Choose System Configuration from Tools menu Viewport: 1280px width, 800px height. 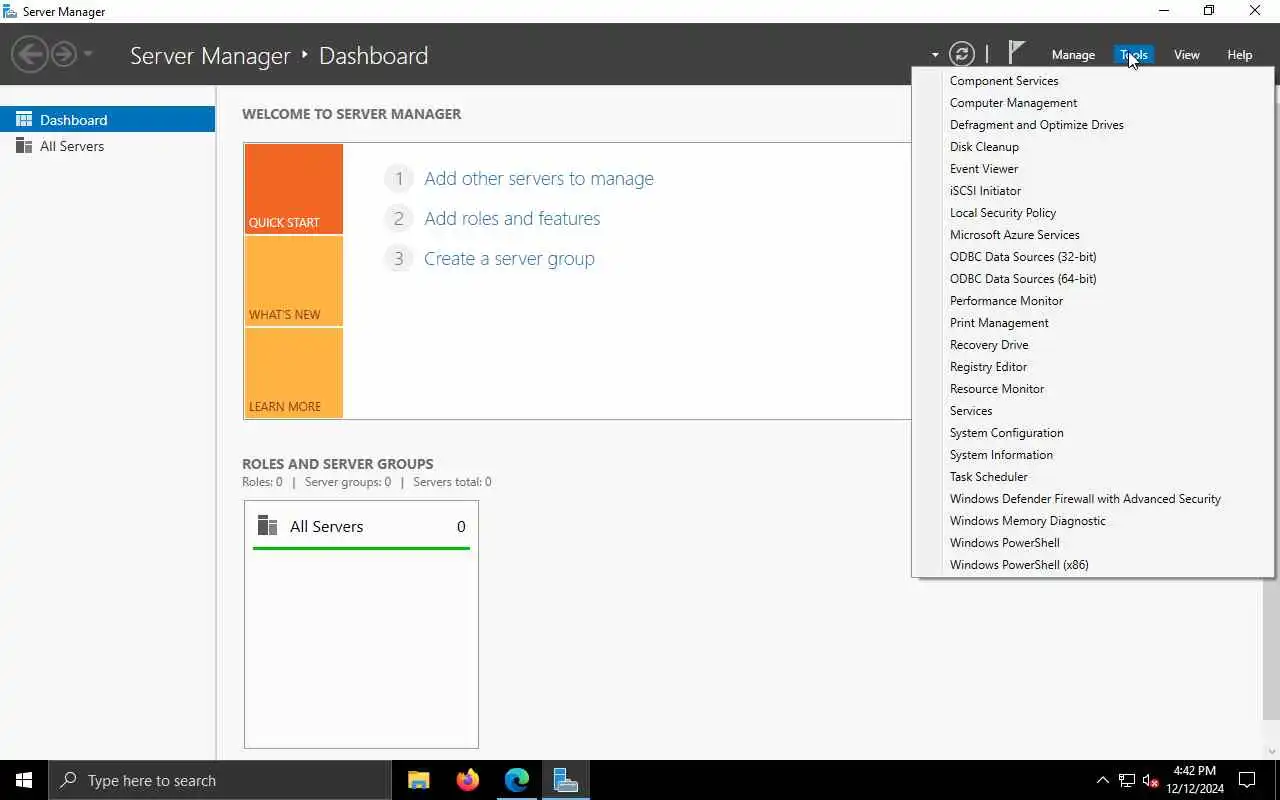coord(1093,433)
